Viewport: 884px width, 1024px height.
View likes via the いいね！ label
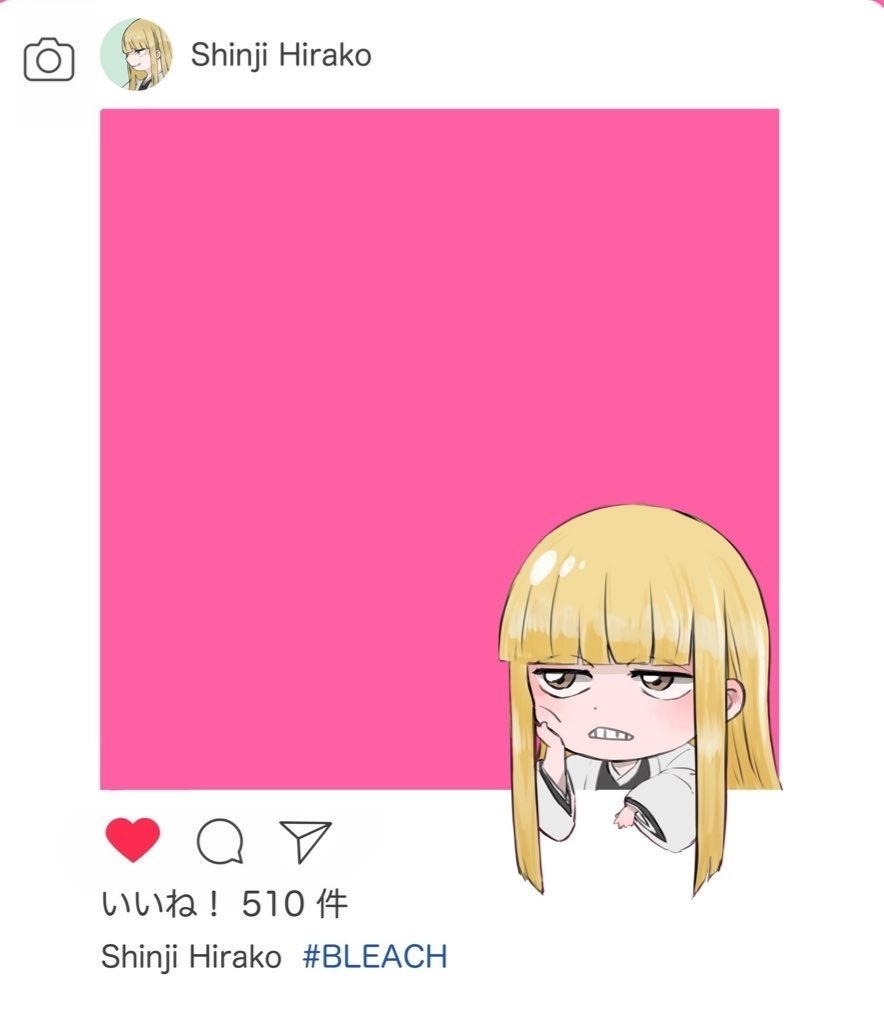(x=162, y=904)
